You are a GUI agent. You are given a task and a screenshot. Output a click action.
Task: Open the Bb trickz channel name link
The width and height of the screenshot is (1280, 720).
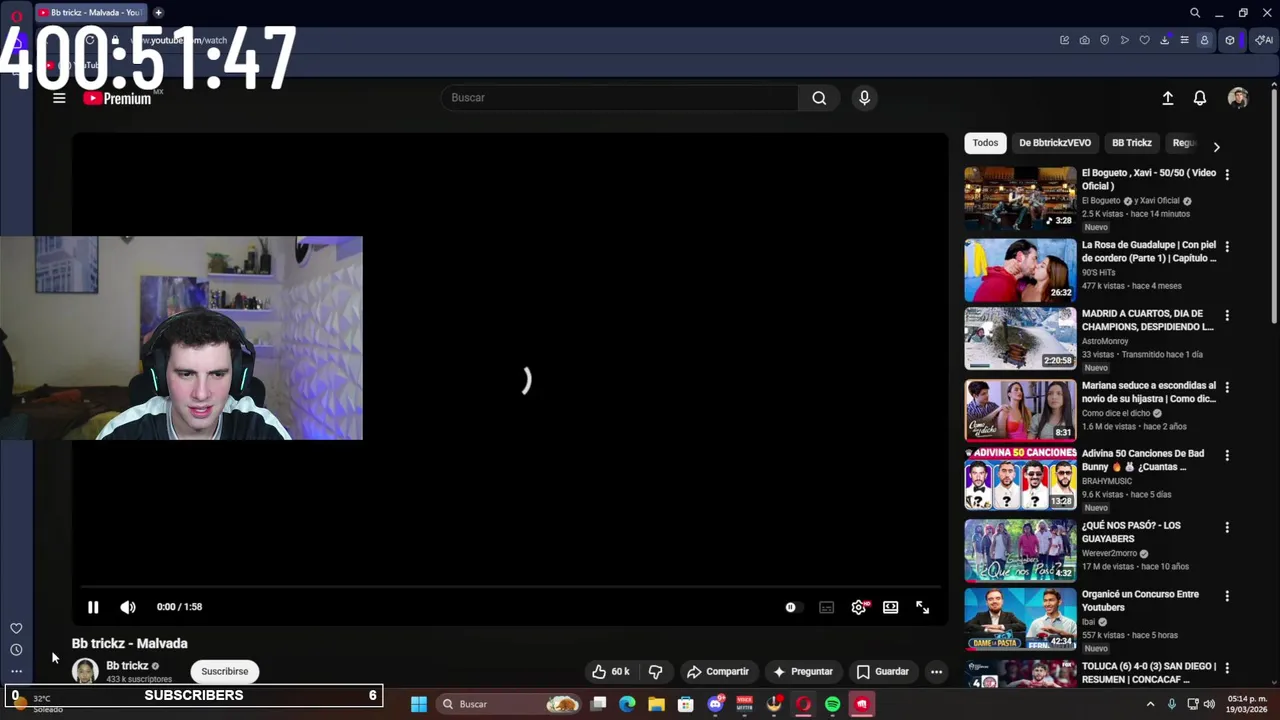(127, 666)
